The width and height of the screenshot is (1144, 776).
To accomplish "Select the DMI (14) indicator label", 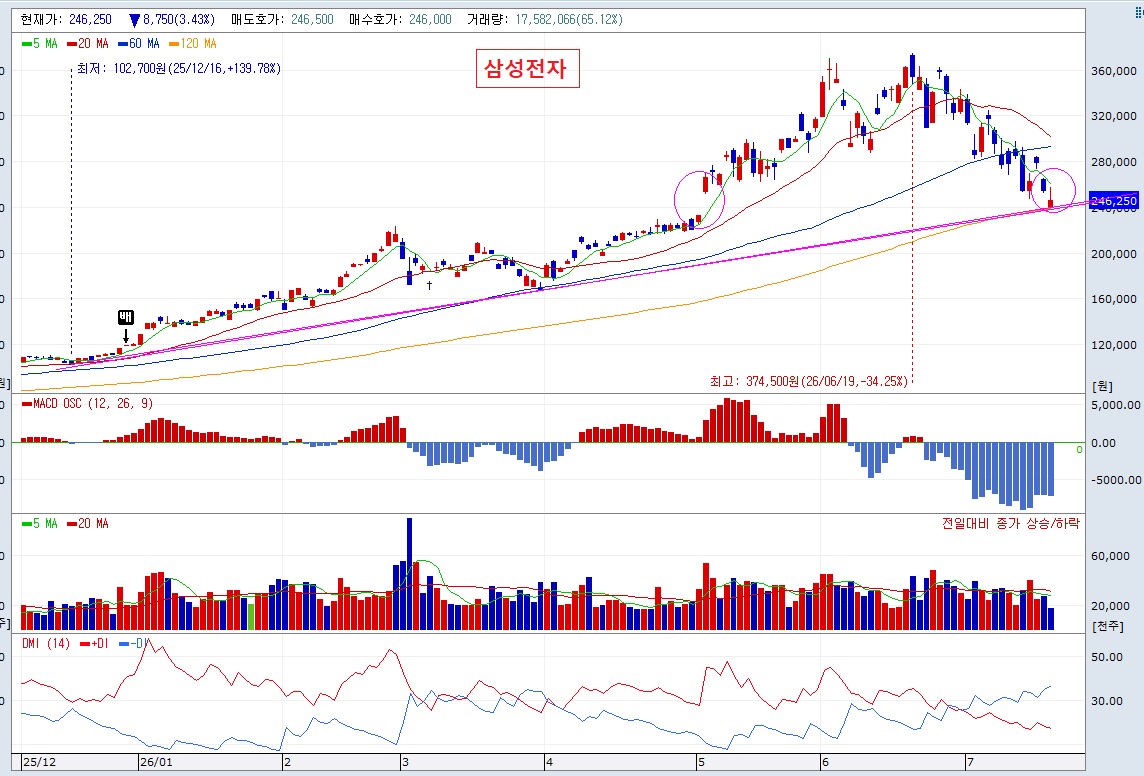I will [46, 643].
